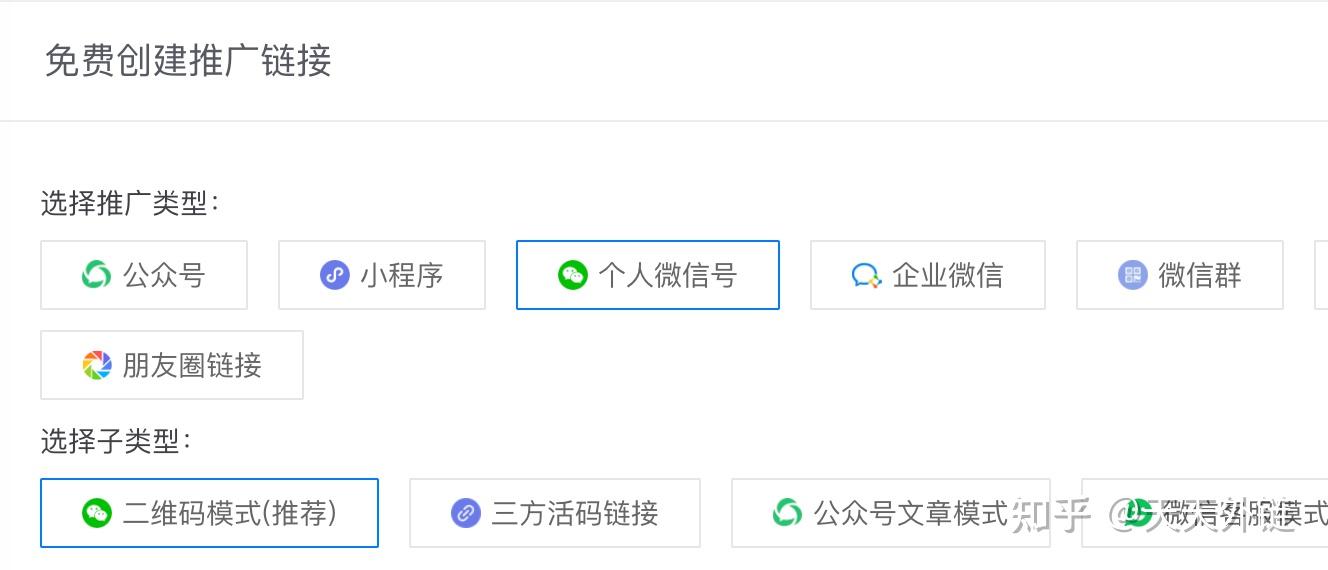Image resolution: width=1328 pixels, height=570 pixels.
Task: Click the green icon beside 公众号文章模式
Action: click(x=787, y=513)
